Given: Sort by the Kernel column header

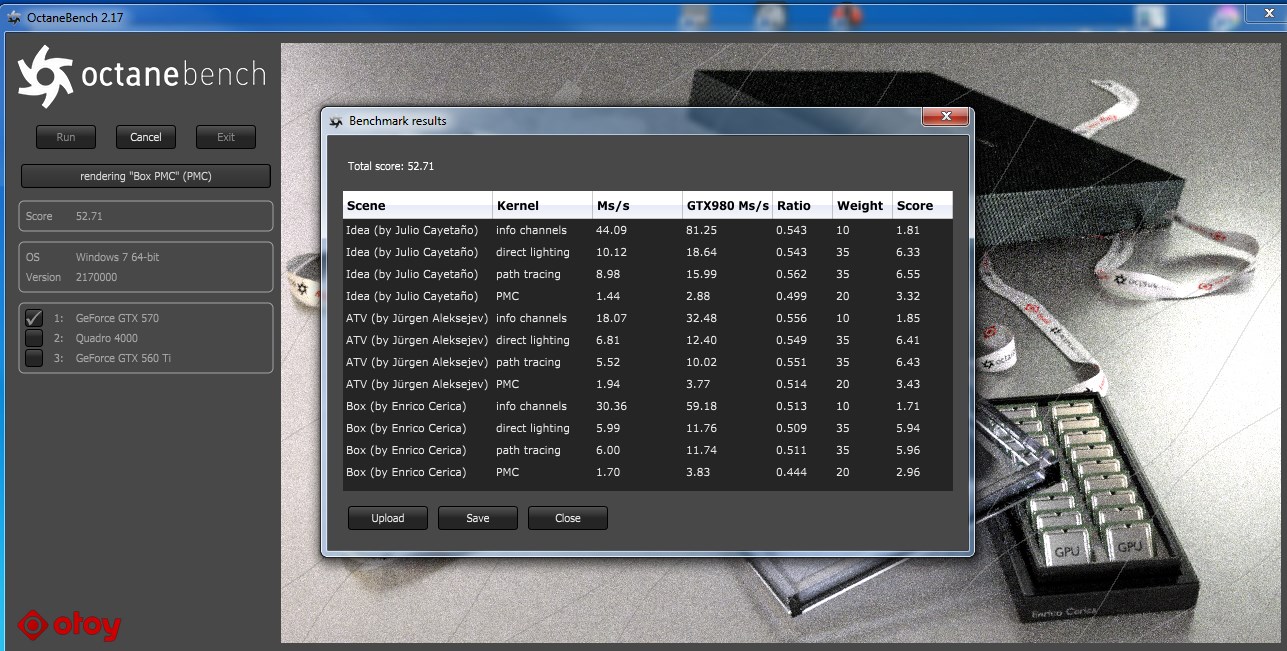Looking at the screenshot, I should point(541,205).
